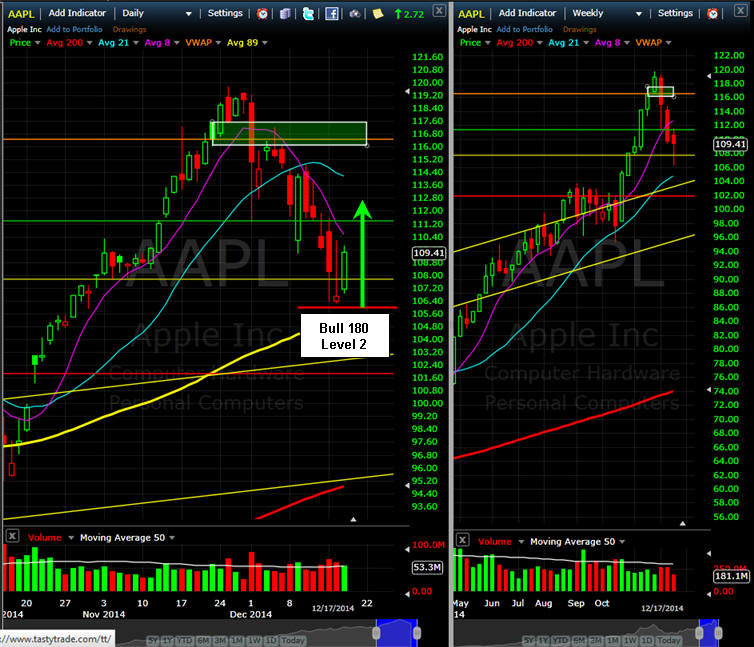Screen dimensions: 754x647
Task: Expand Avg 89 indicator options
Action: (265, 43)
